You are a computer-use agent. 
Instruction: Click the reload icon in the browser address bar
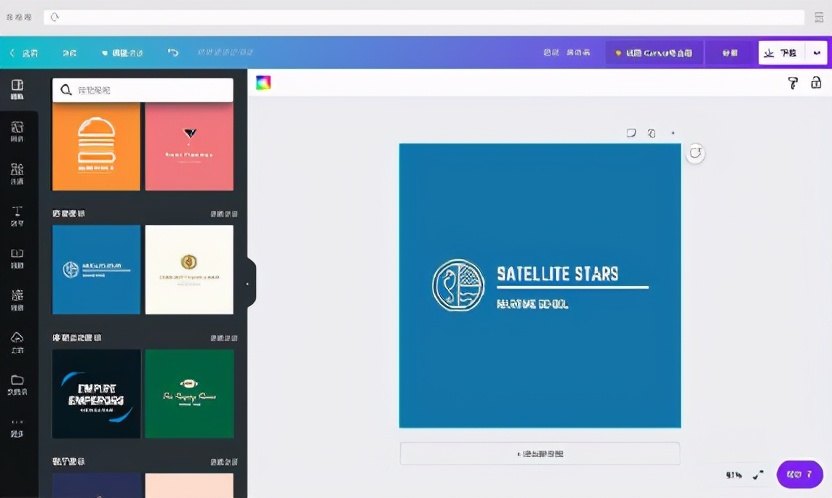click(x=54, y=17)
